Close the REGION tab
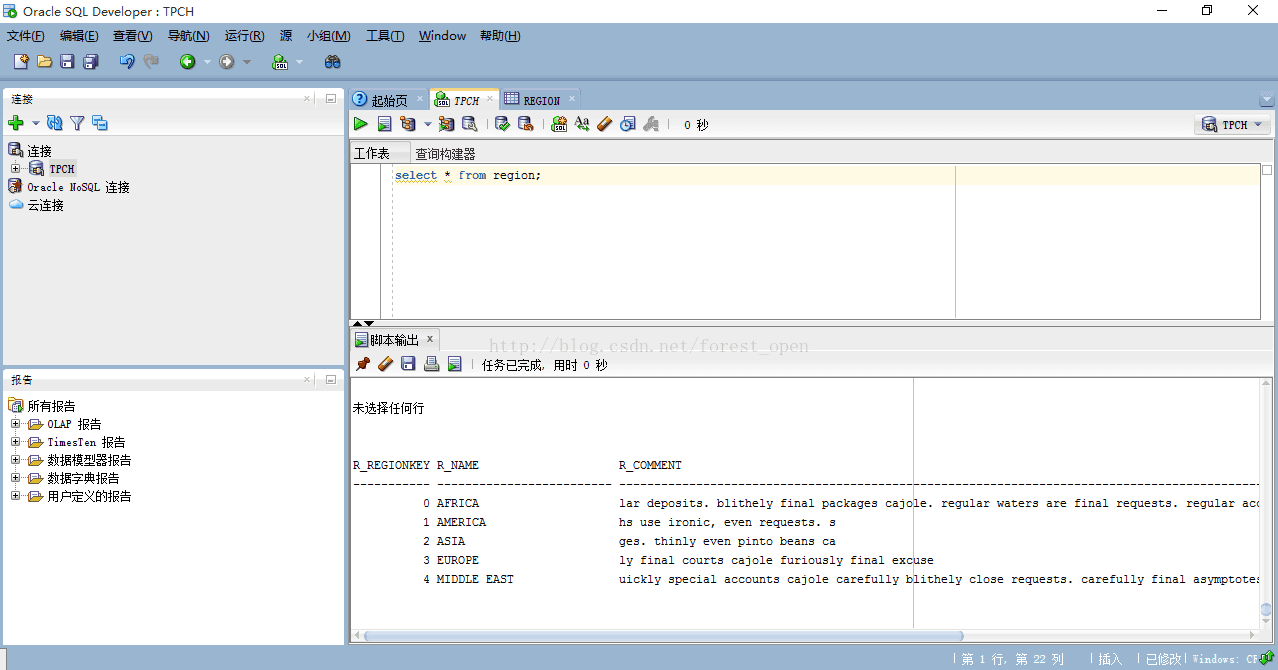1278x670 pixels. (572, 99)
